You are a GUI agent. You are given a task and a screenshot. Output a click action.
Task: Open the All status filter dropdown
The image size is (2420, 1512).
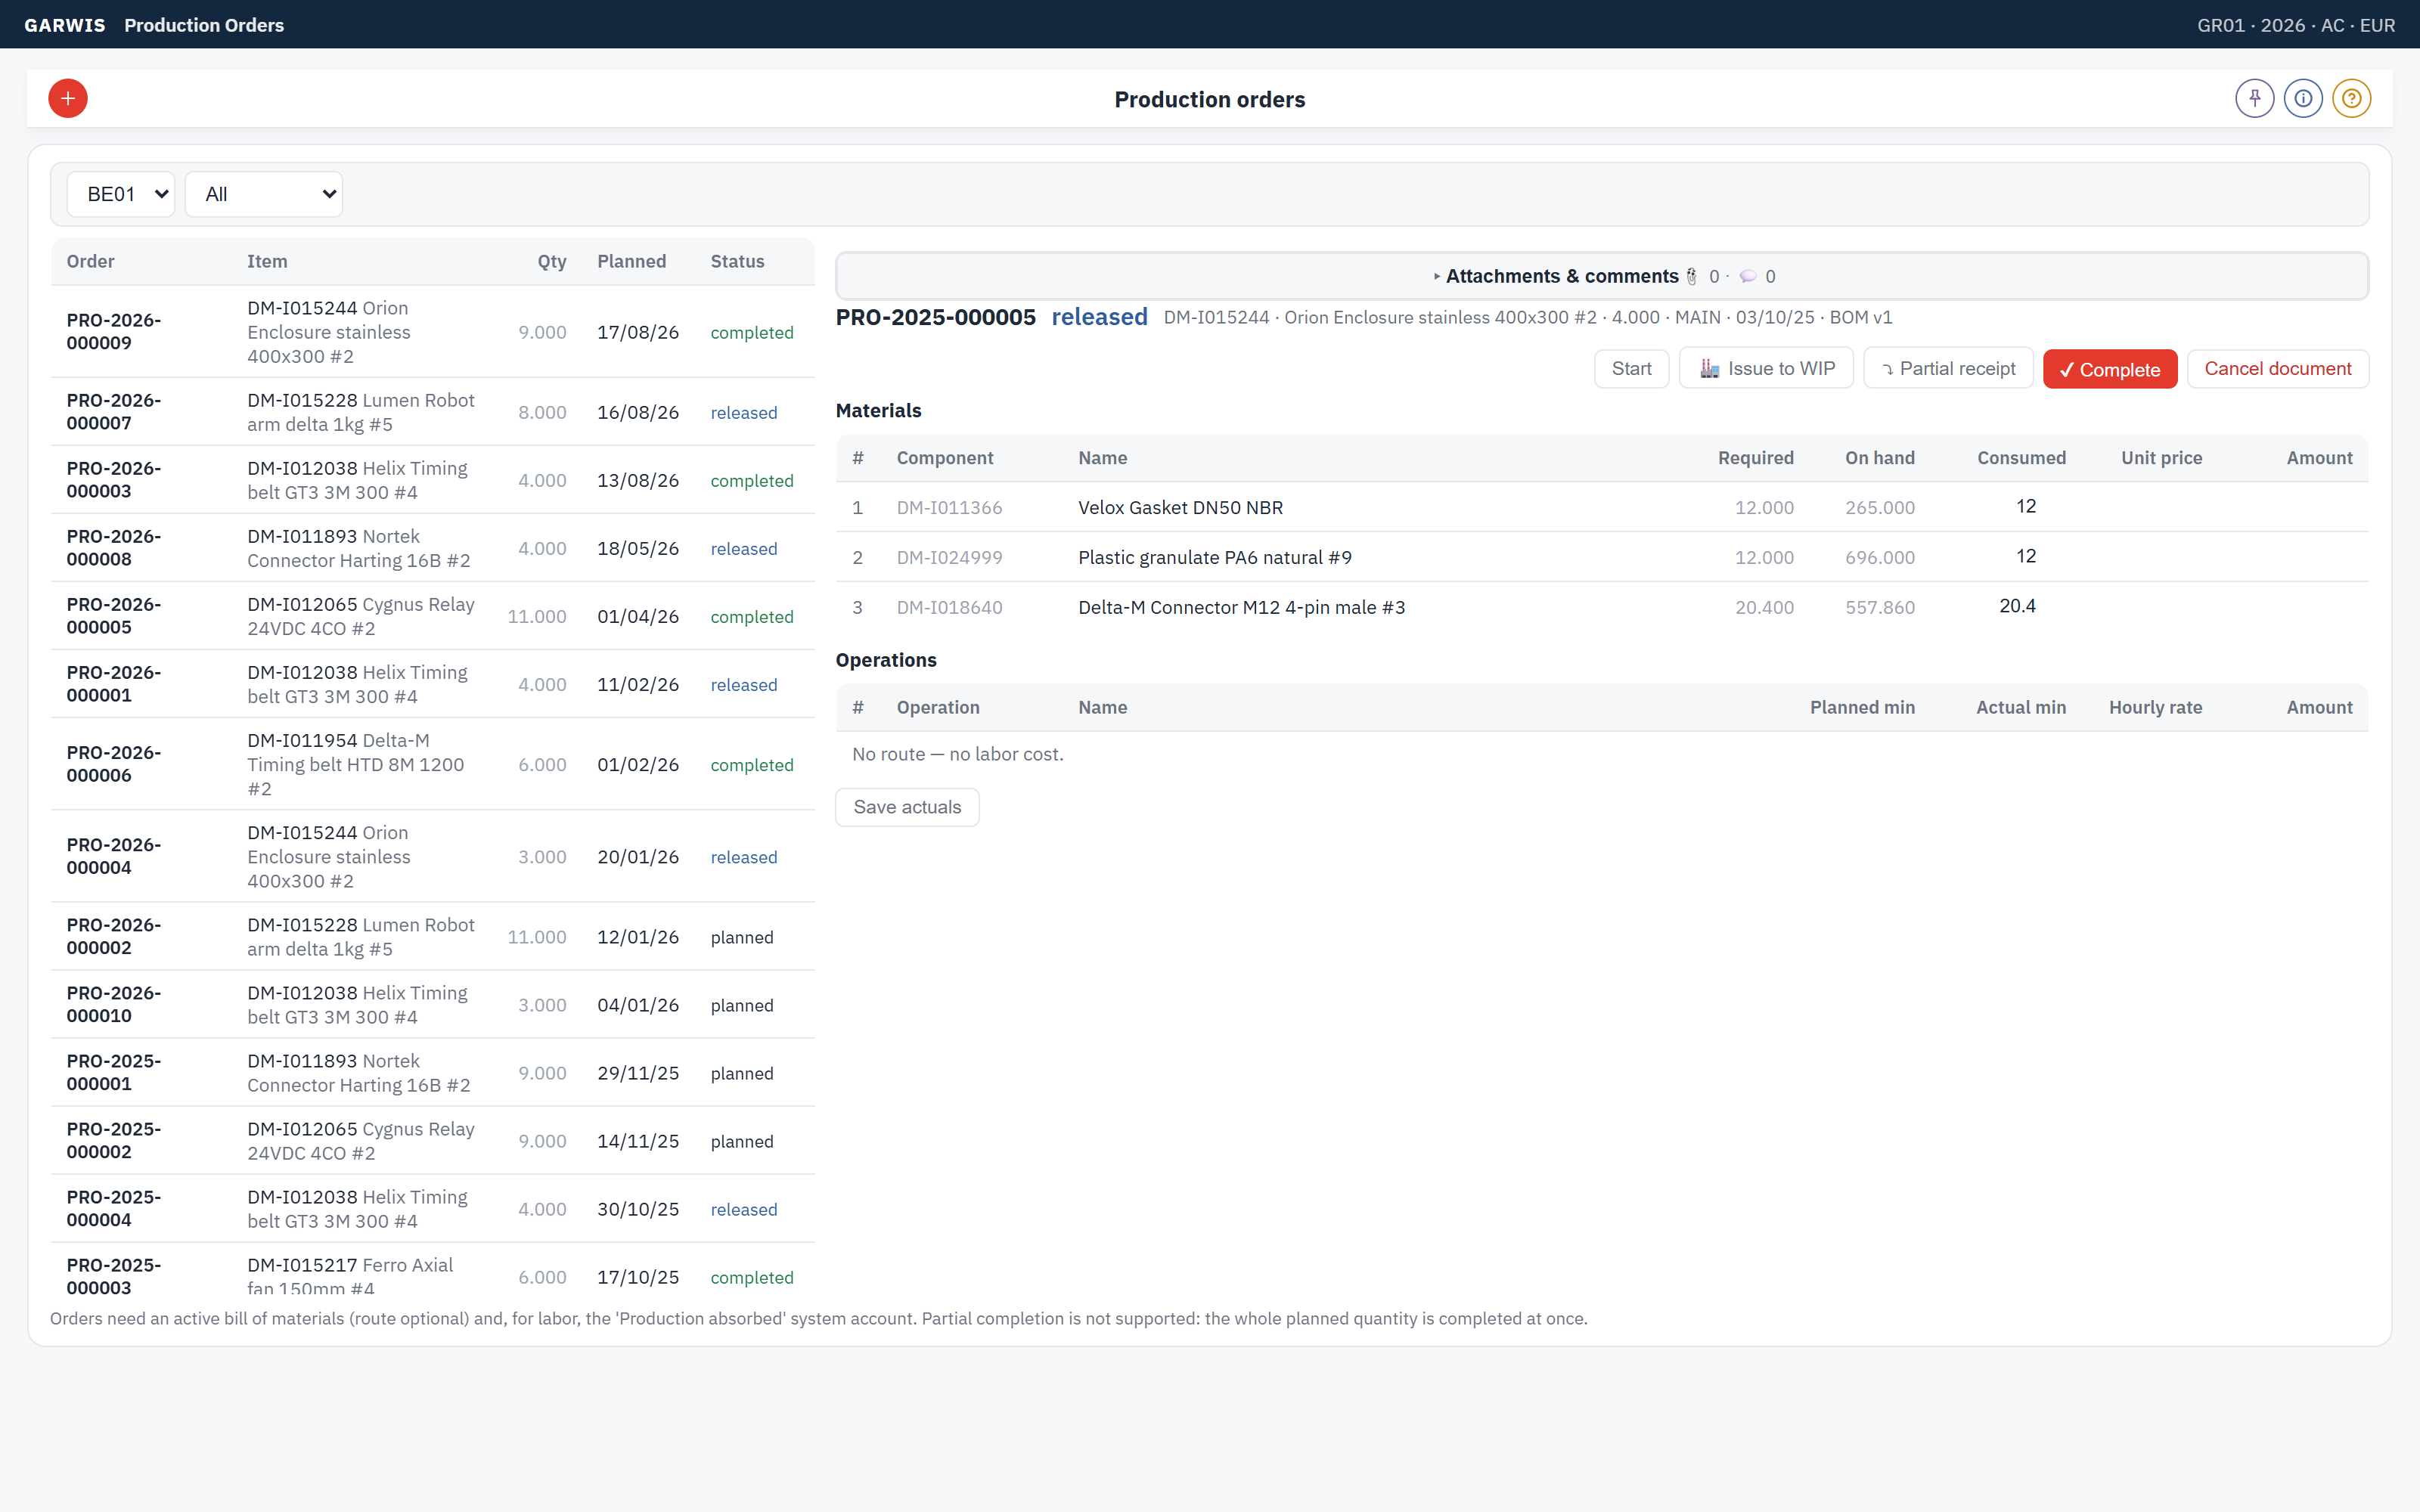tap(264, 194)
